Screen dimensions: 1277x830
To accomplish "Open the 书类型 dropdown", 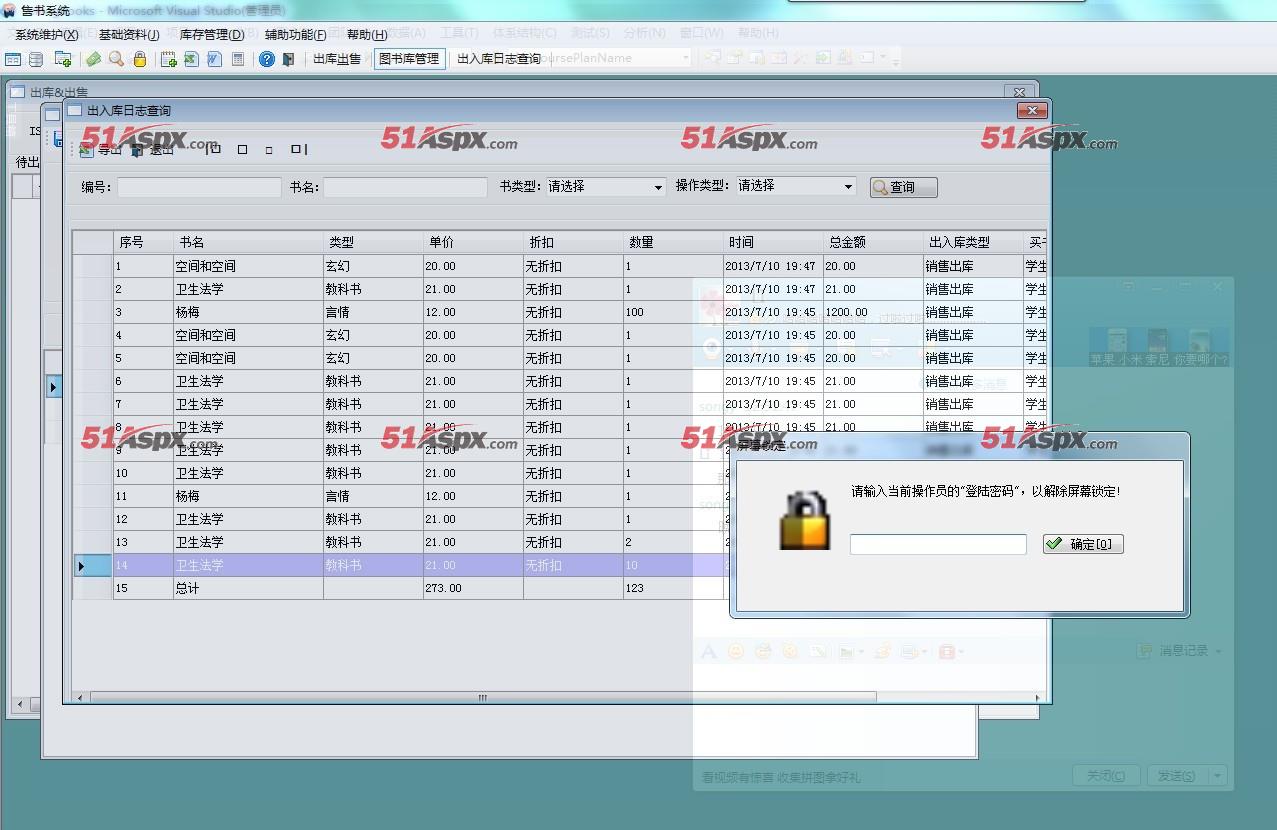I will [657, 187].
